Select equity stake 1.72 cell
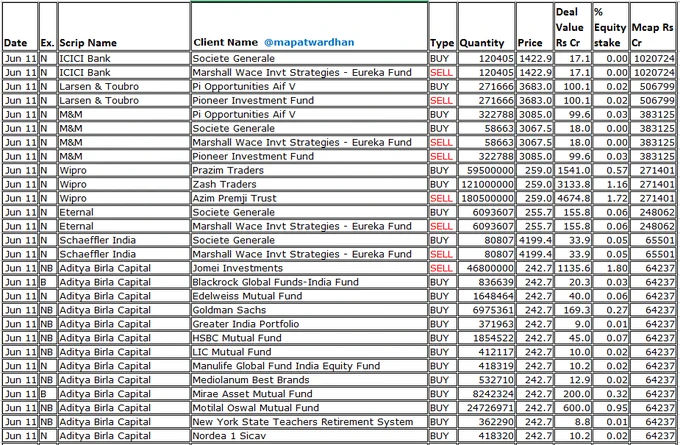 click(610, 198)
